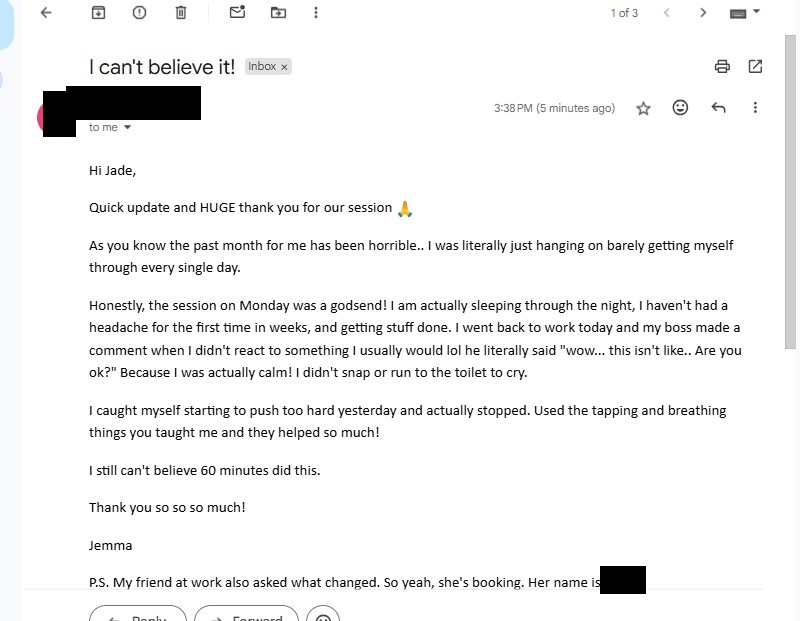Open more options in top toolbar
The height and width of the screenshot is (621, 800).
[x=316, y=13]
